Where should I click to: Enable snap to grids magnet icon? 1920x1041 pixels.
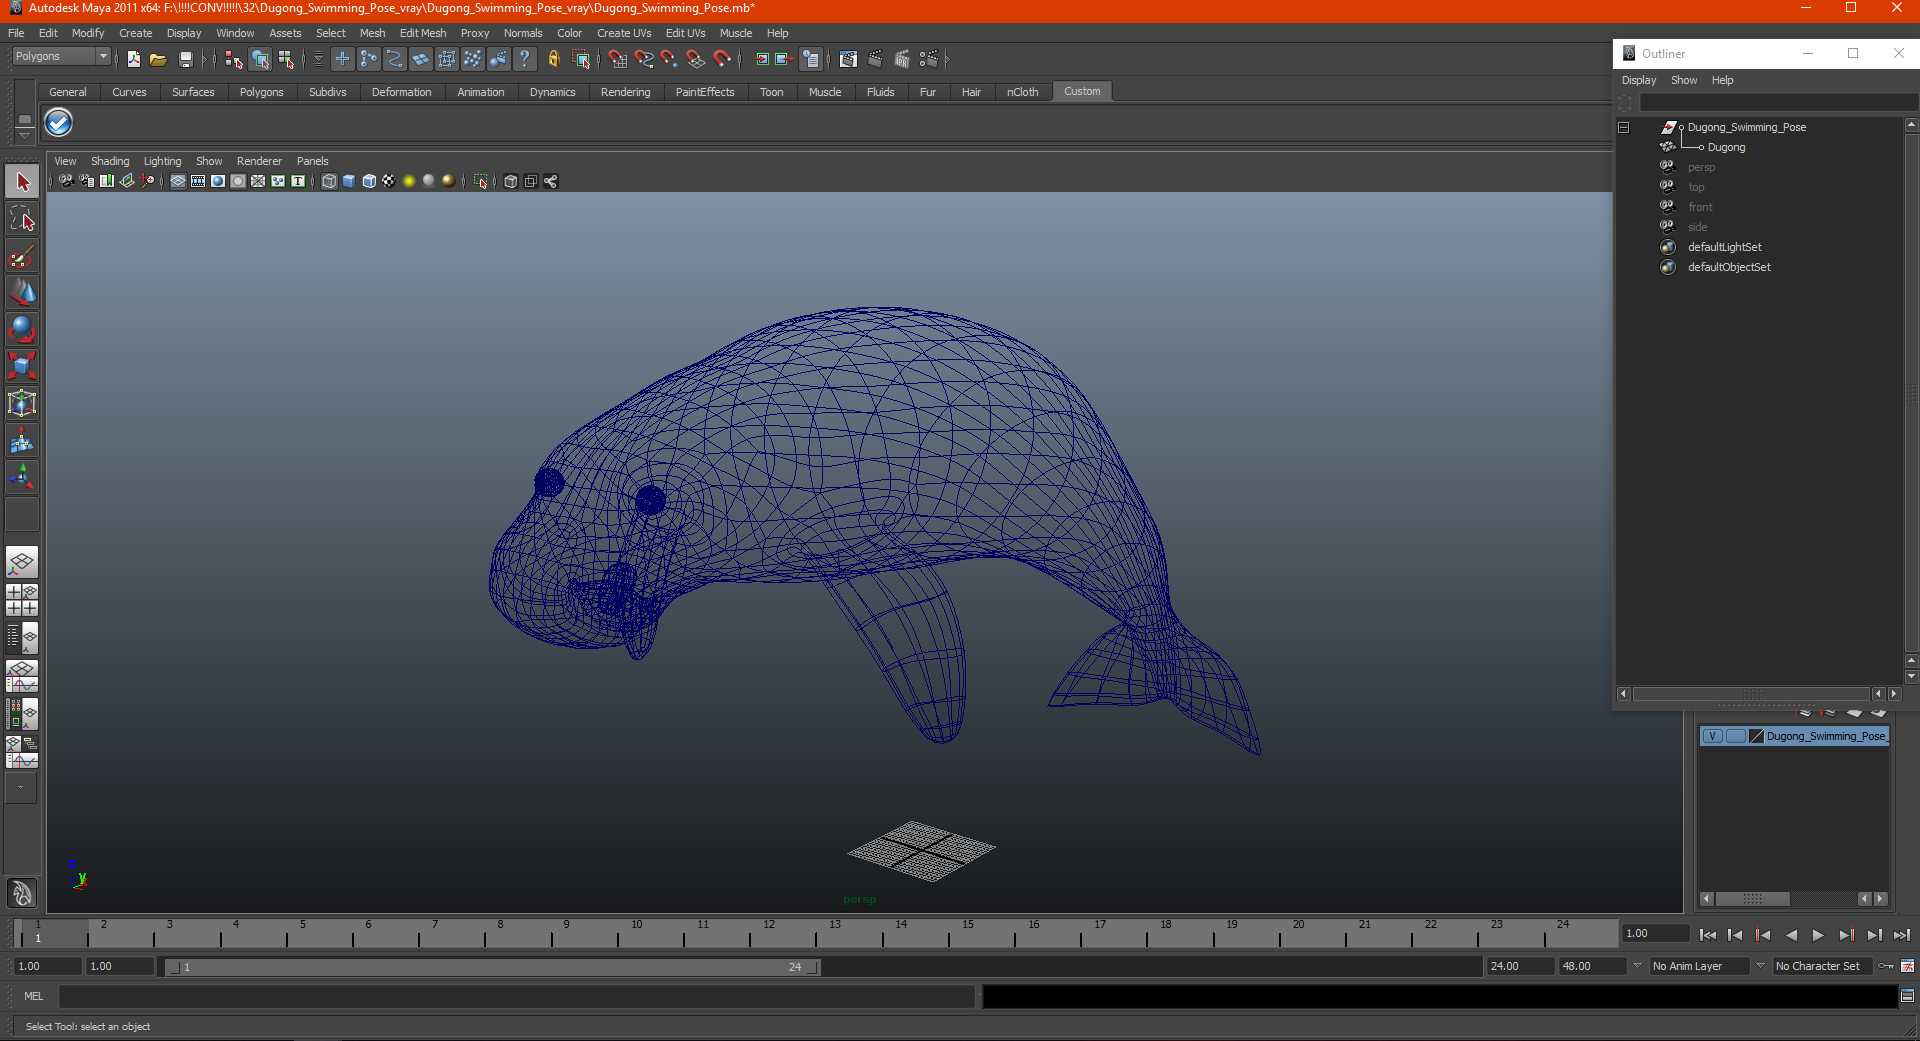(x=618, y=60)
